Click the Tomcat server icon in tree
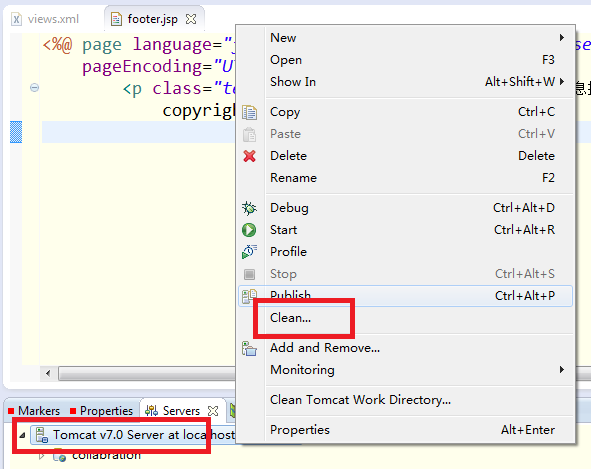The height and width of the screenshot is (469, 591). 41,435
